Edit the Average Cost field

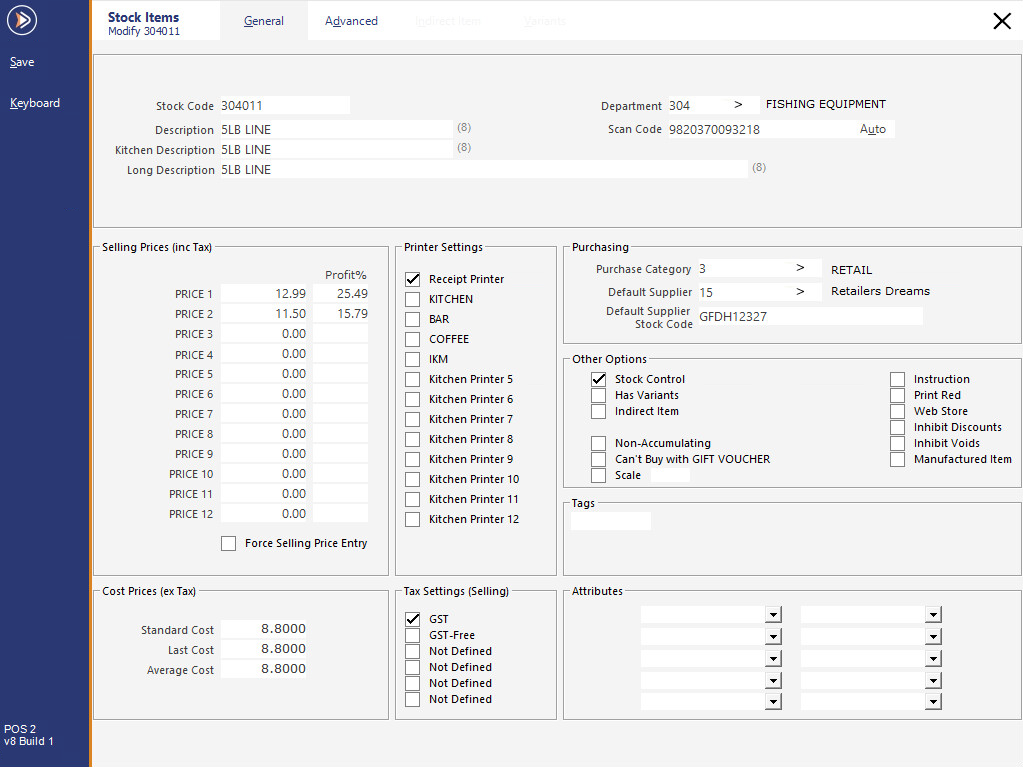(x=264, y=669)
